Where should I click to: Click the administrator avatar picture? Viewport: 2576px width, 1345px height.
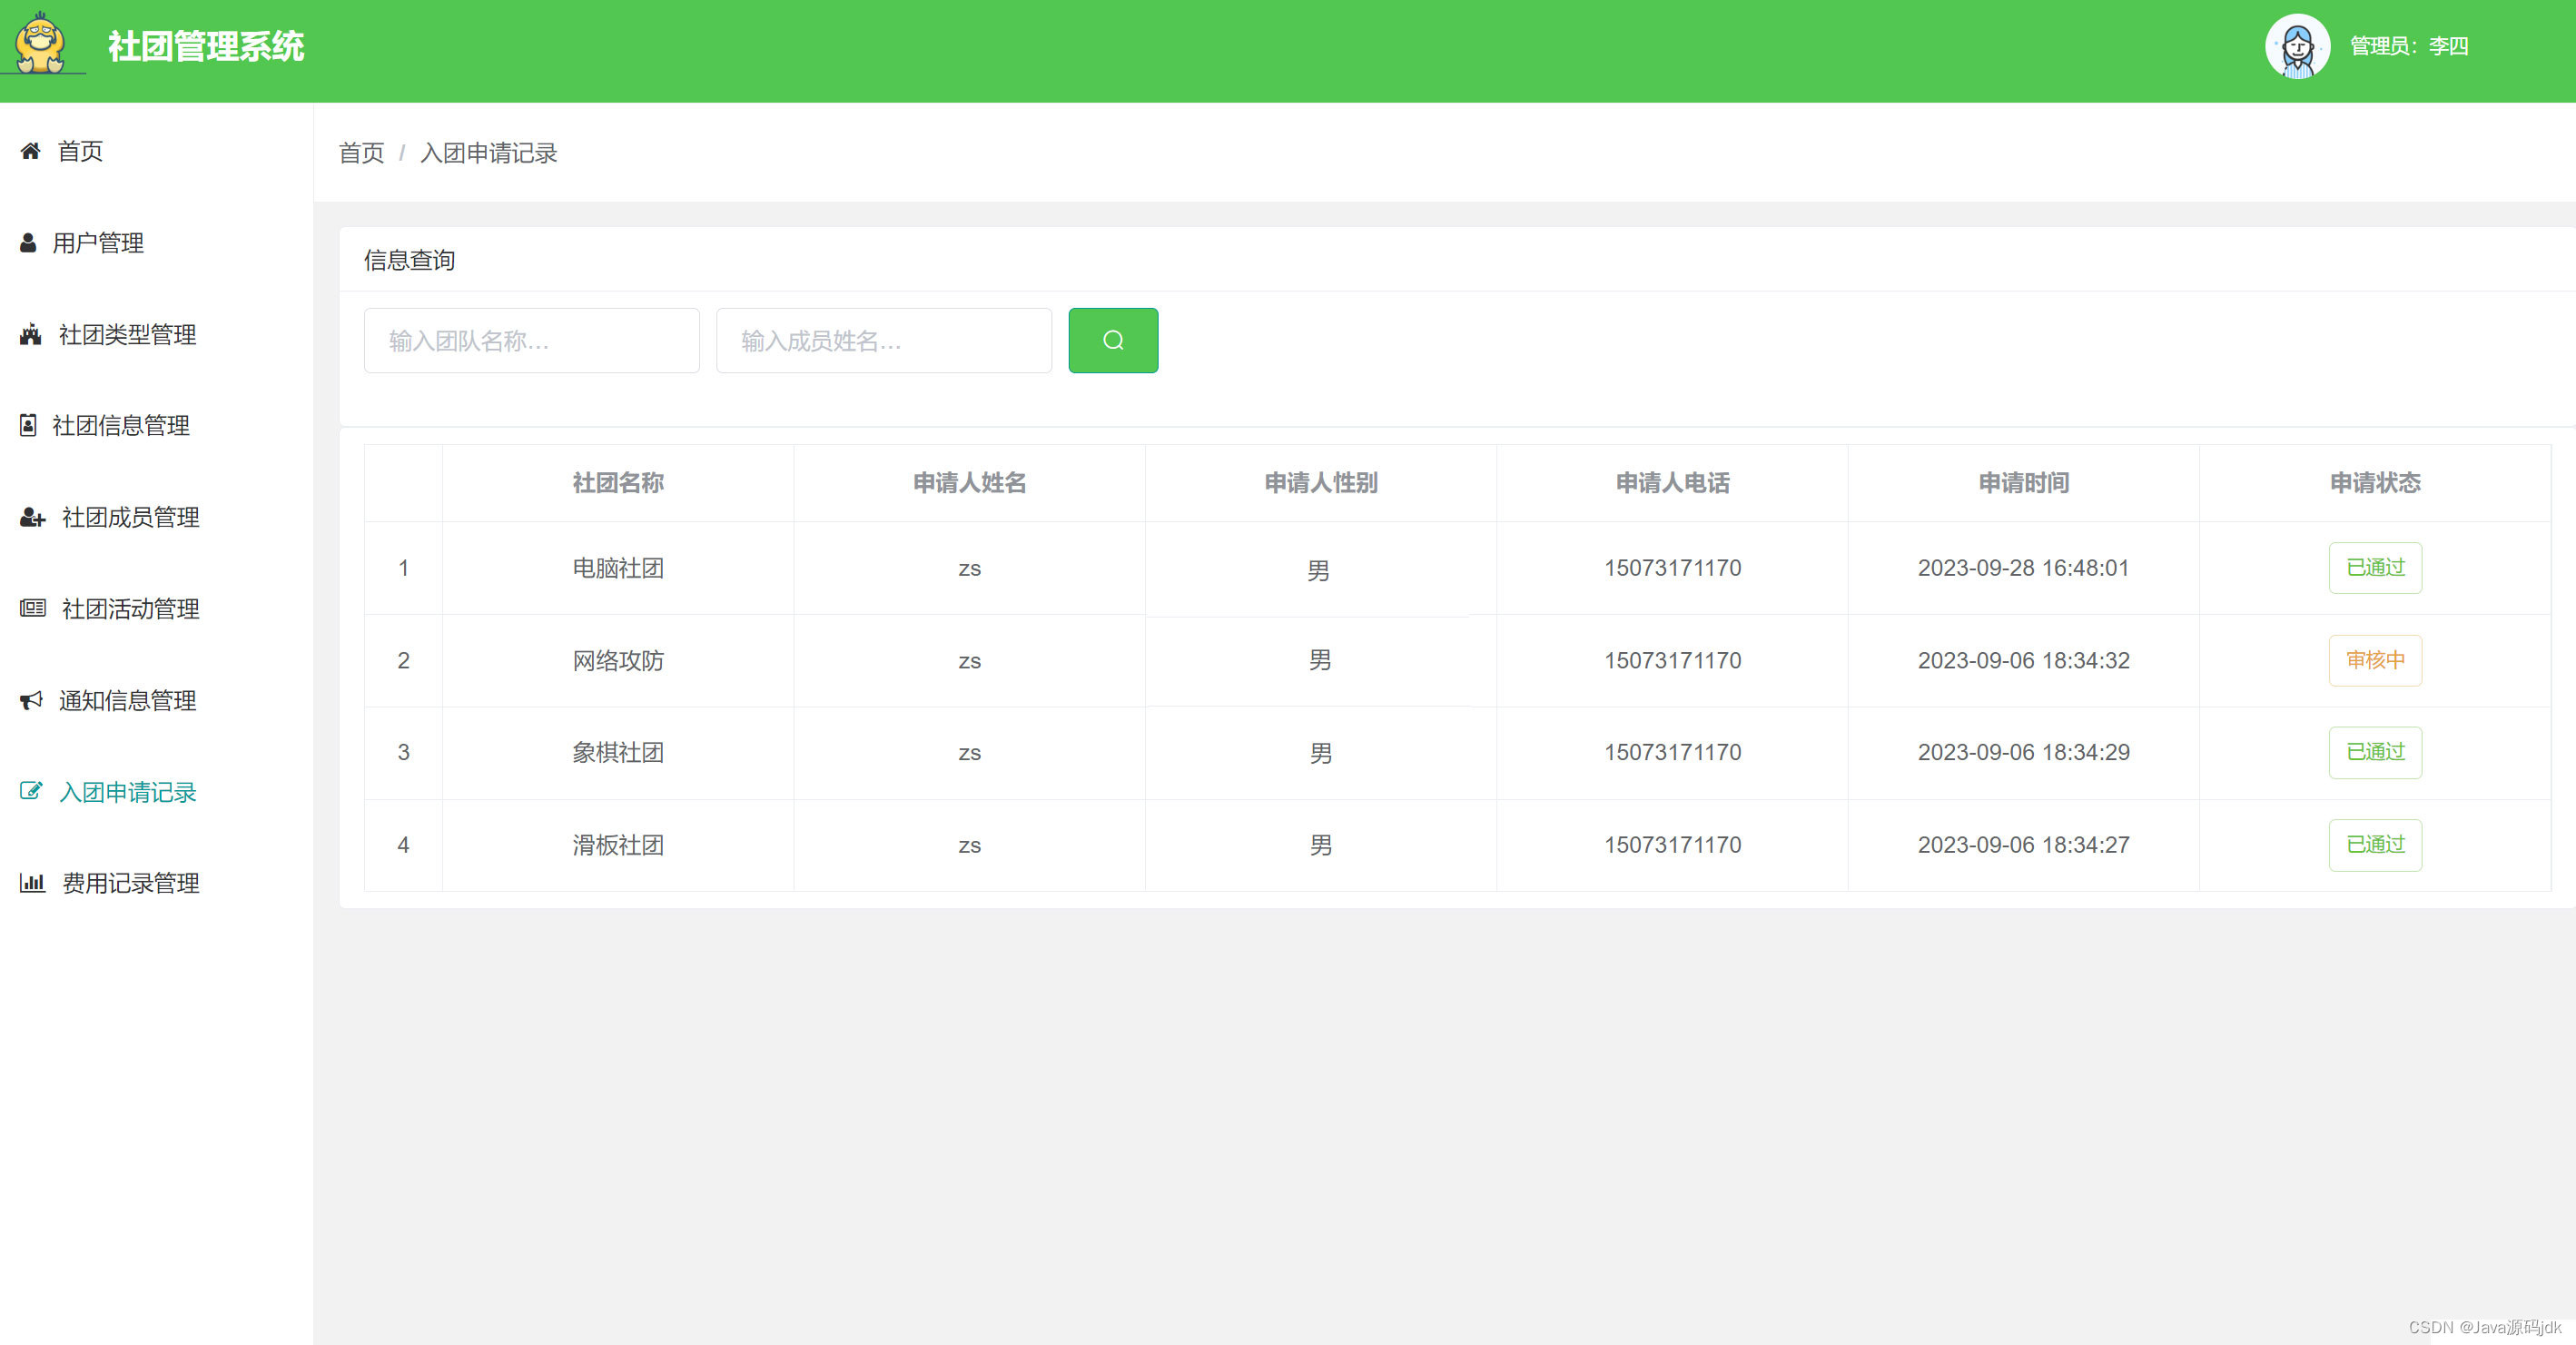pyautogui.click(x=2297, y=47)
